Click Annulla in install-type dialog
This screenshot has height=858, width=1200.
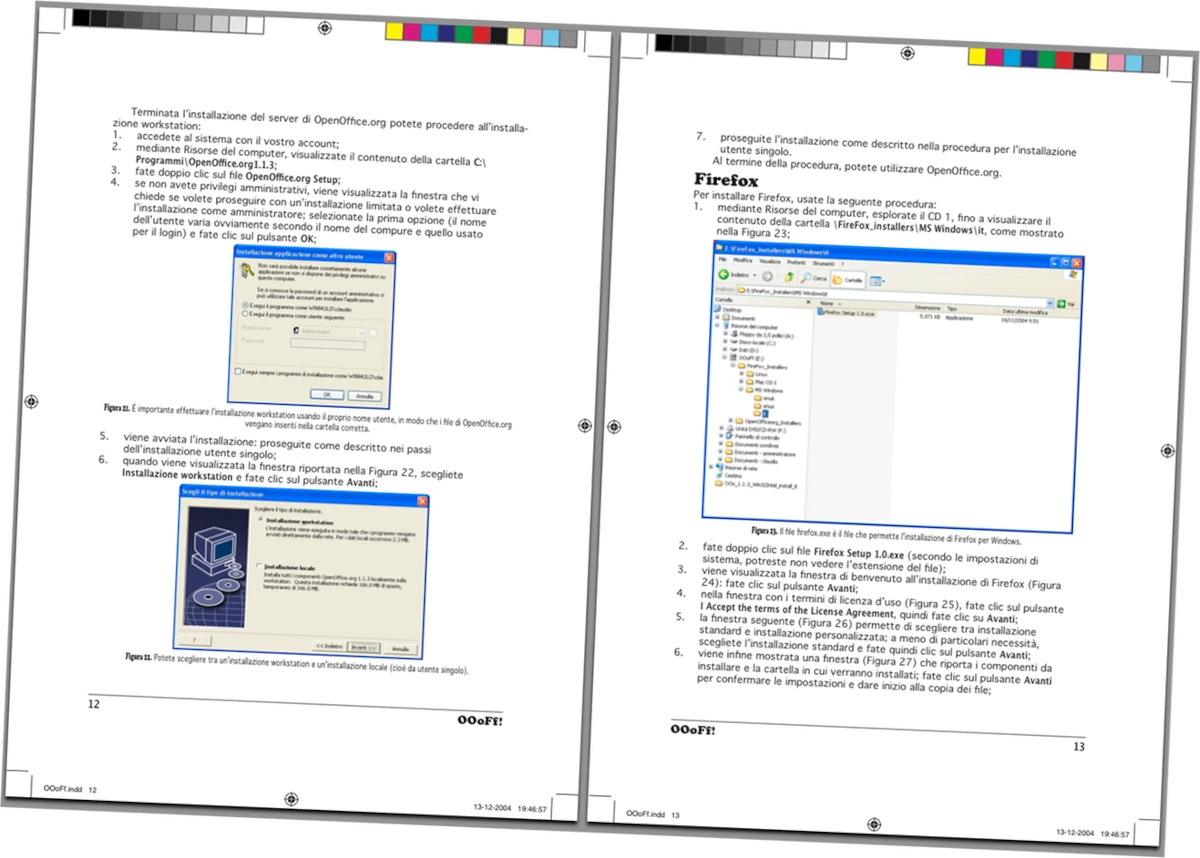tap(400, 649)
